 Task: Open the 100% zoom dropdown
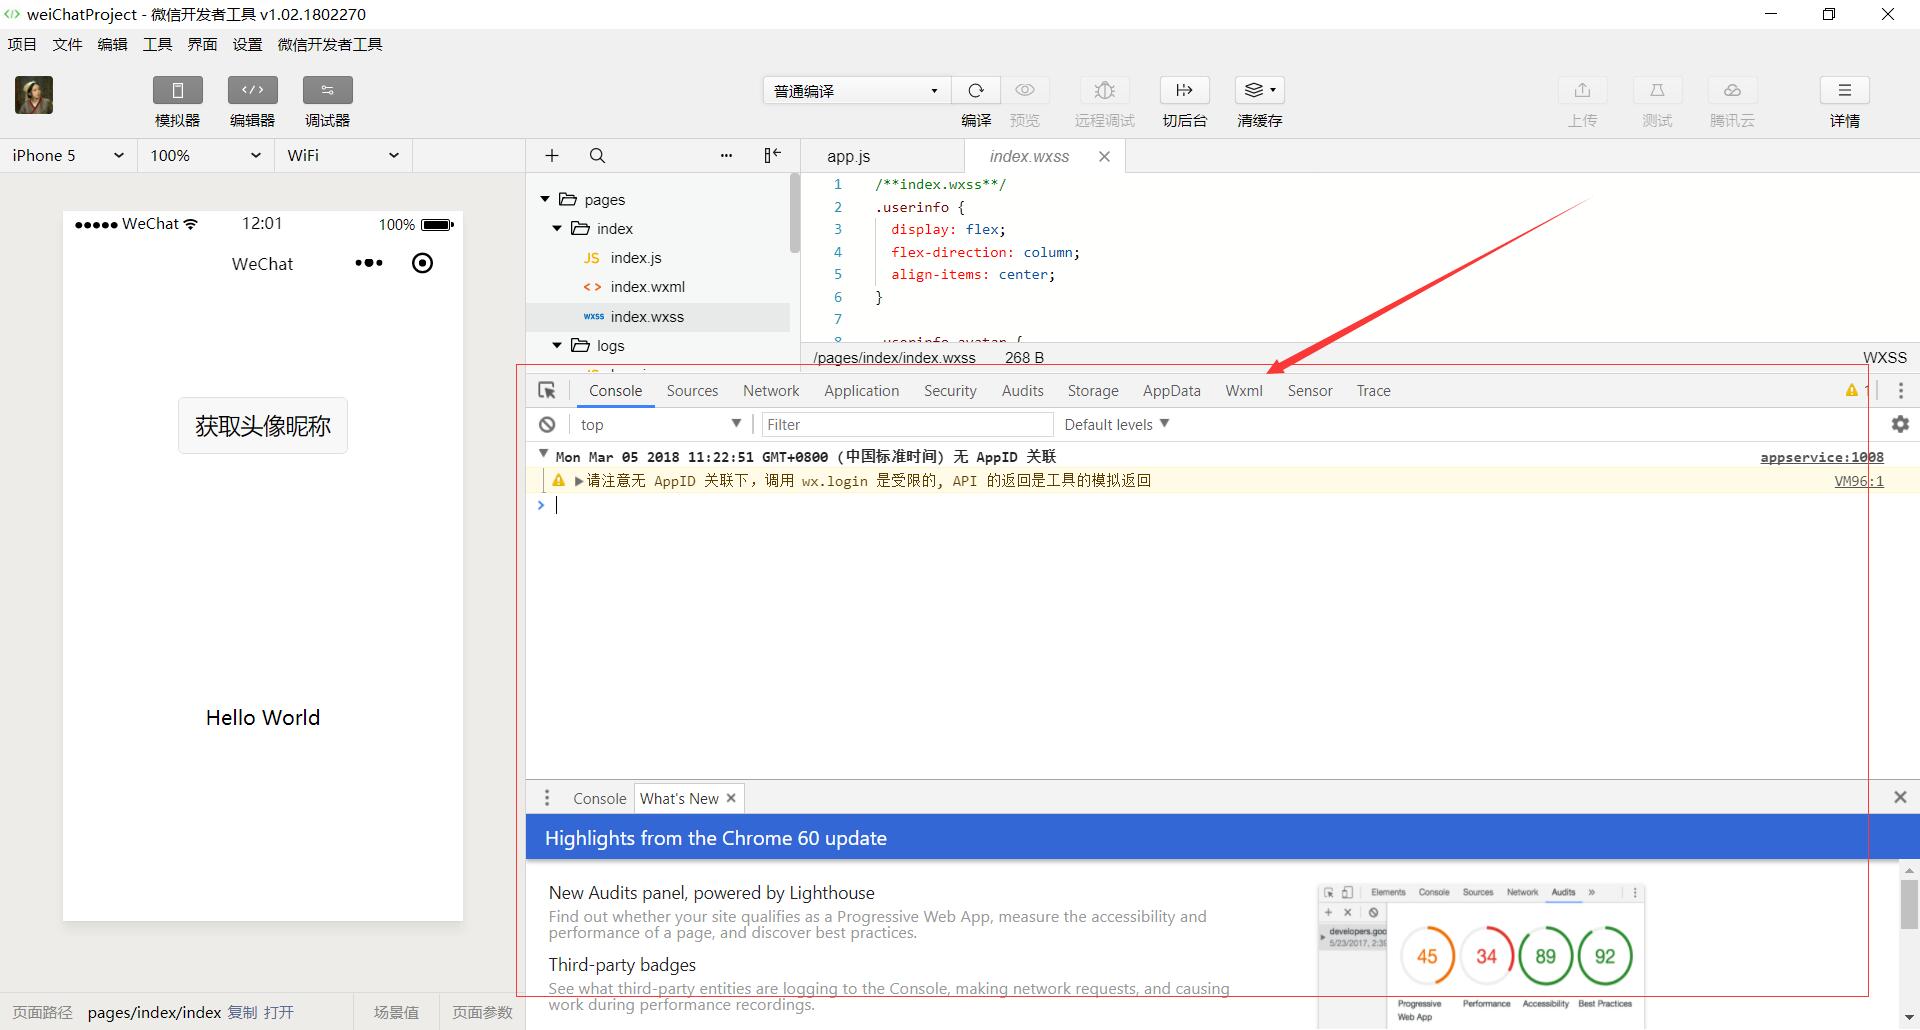point(205,155)
